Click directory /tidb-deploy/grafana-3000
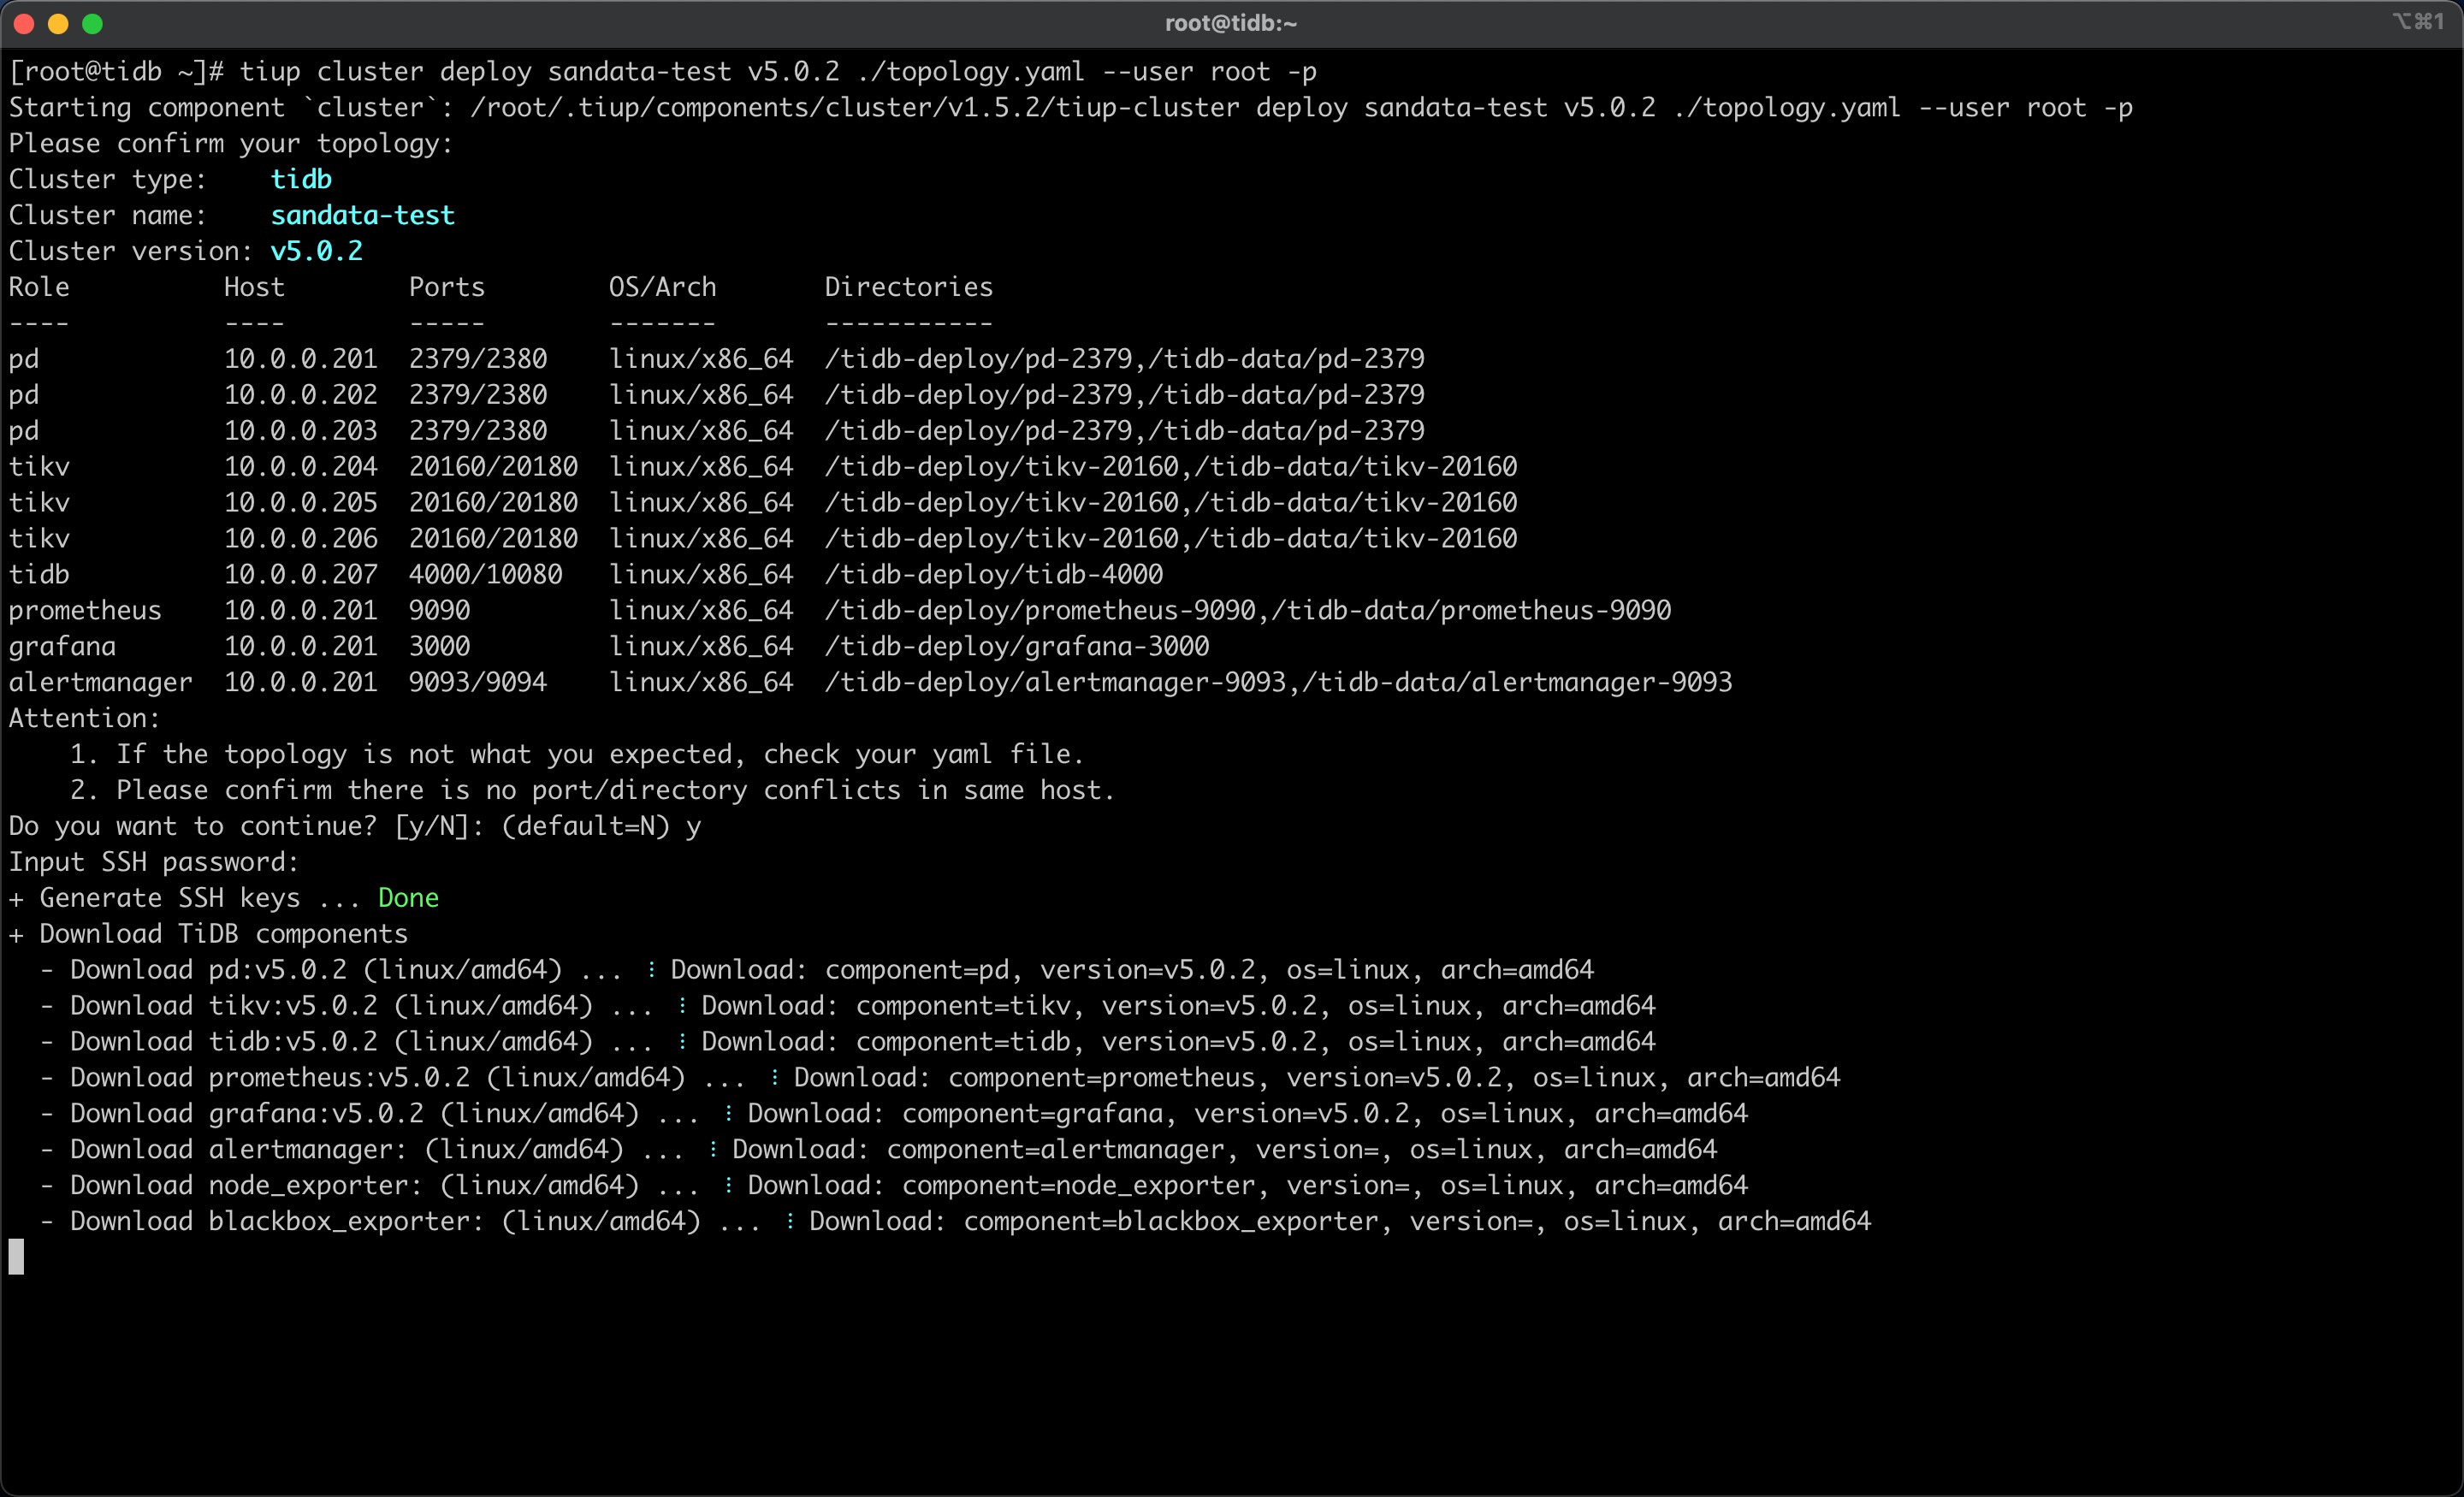Image resolution: width=2464 pixels, height=1497 pixels. pyautogui.click(x=1017, y=647)
